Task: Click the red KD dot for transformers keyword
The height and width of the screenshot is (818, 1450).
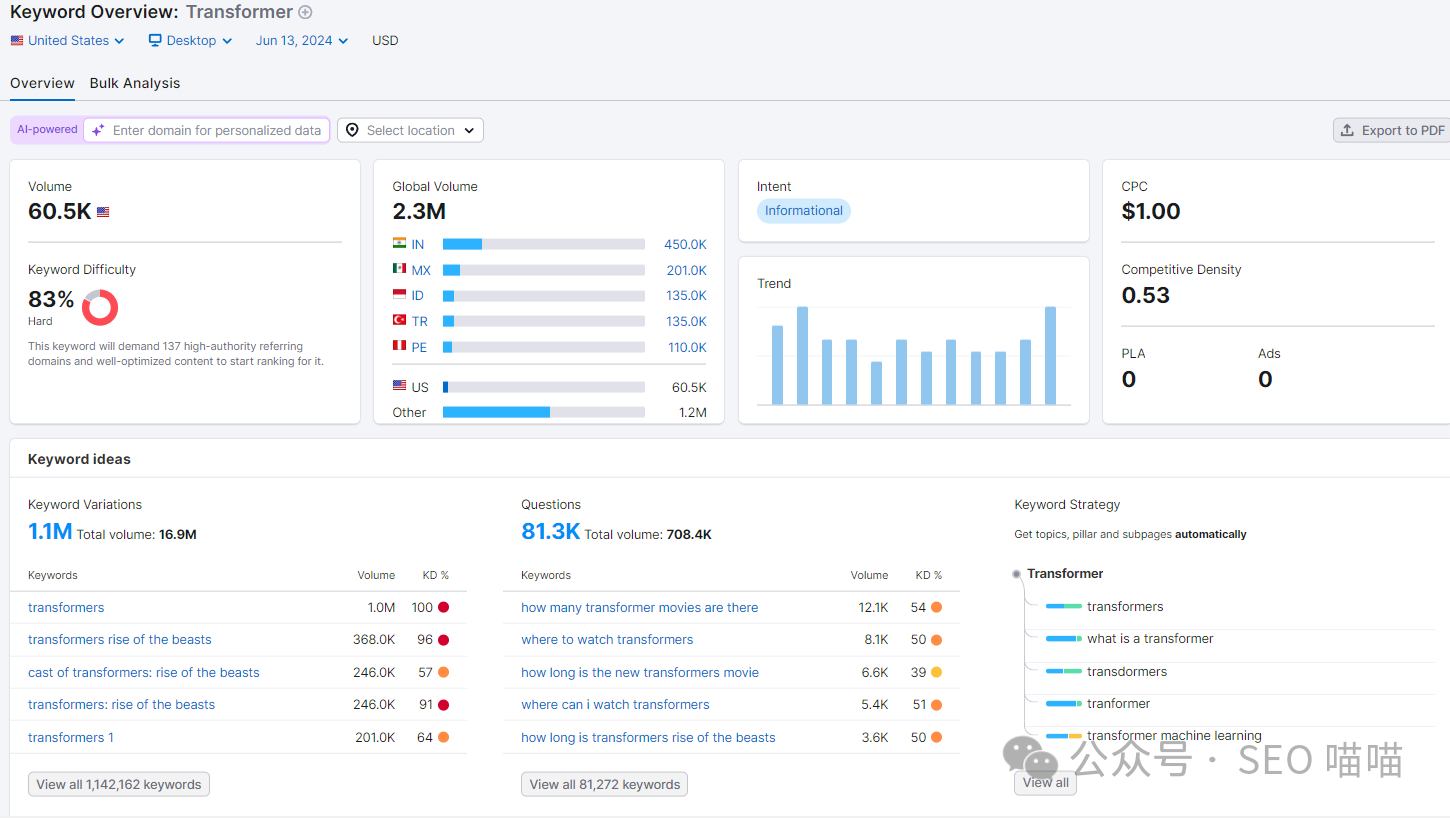Action: click(x=443, y=607)
